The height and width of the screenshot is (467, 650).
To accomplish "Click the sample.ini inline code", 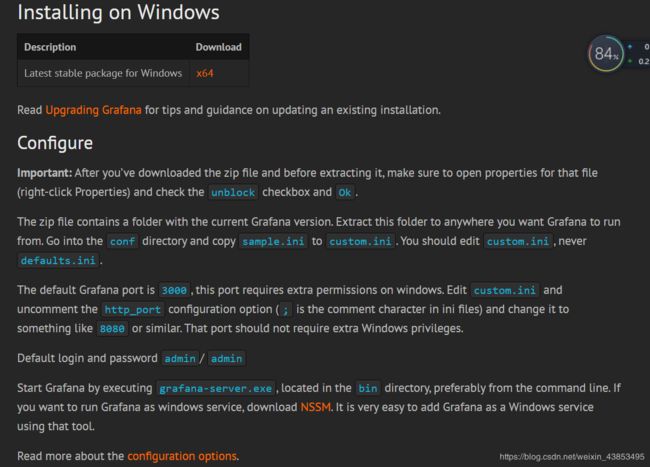I will [273, 242].
